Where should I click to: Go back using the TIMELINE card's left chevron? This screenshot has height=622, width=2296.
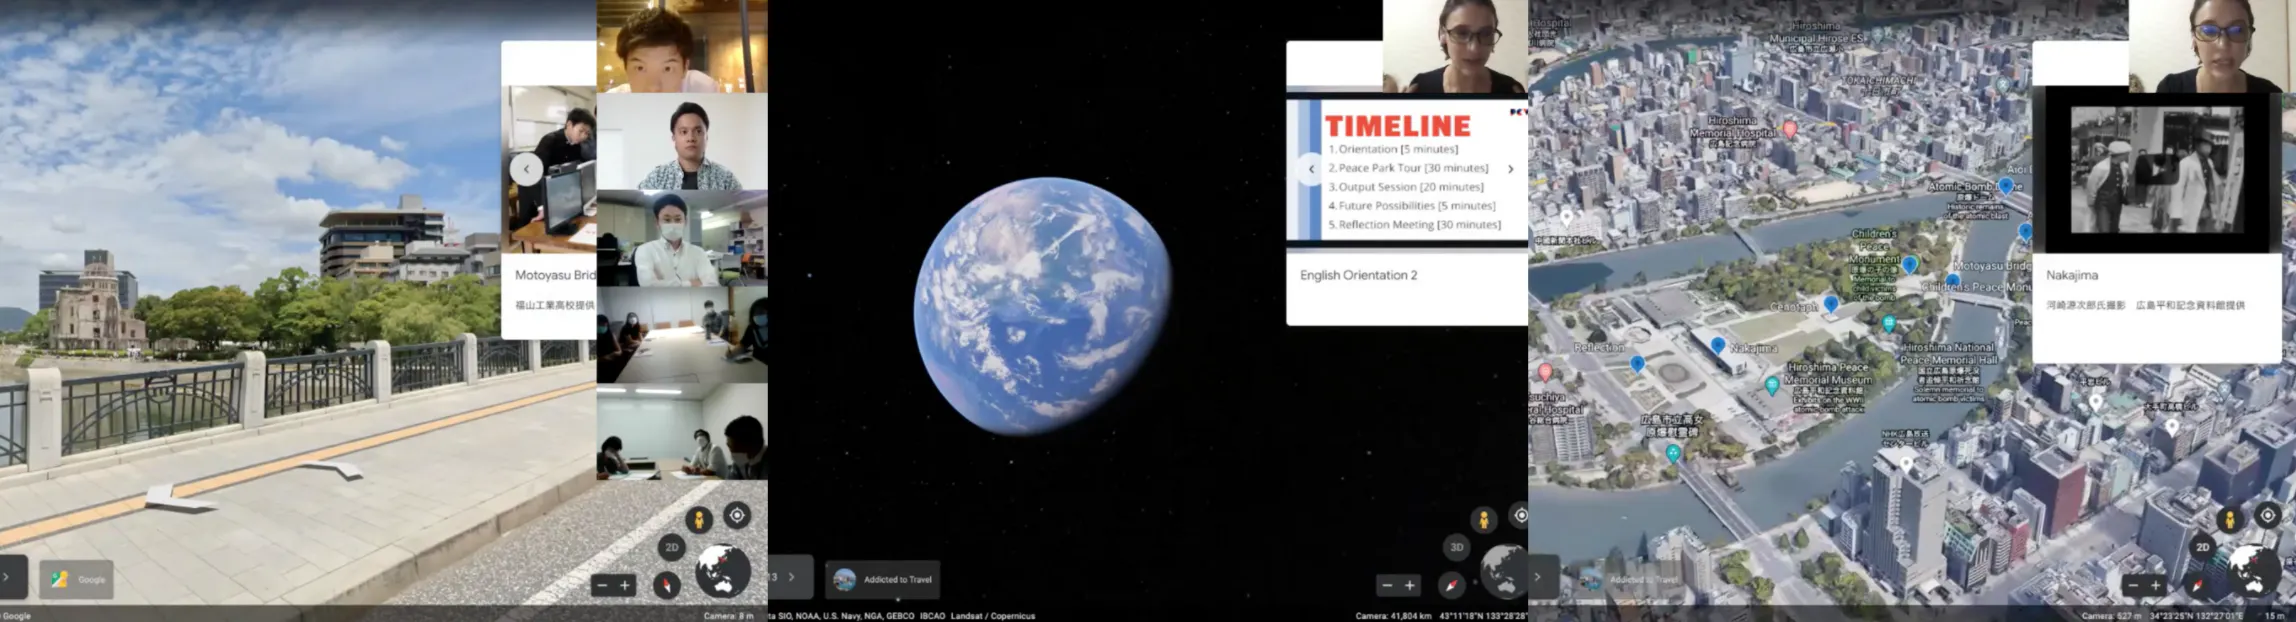(x=1311, y=169)
